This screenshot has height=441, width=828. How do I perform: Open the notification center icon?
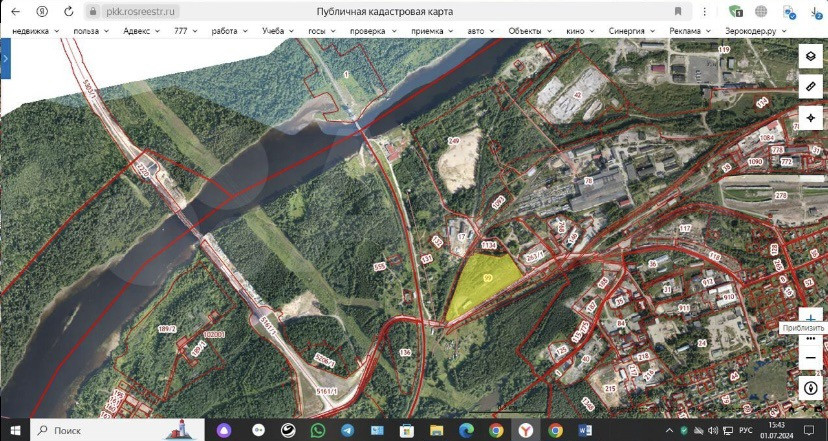pos(809,430)
